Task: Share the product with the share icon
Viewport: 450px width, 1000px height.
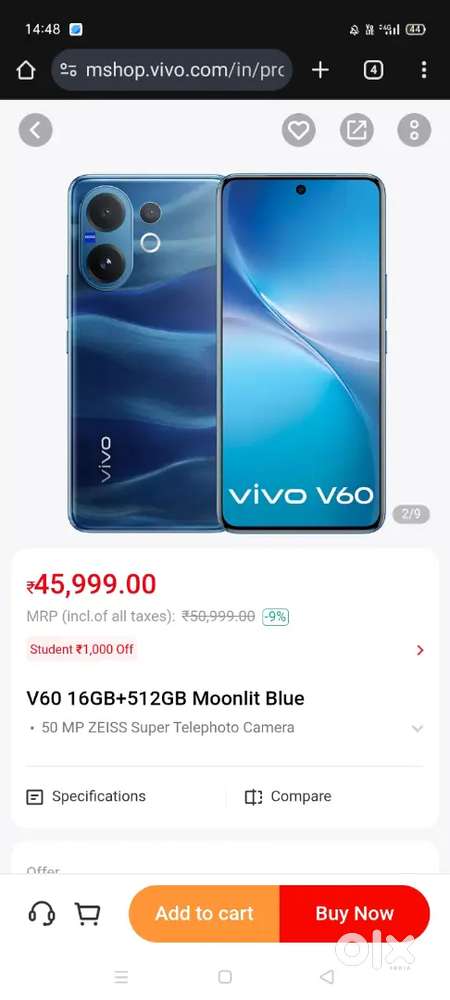Action: click(356, 131)
